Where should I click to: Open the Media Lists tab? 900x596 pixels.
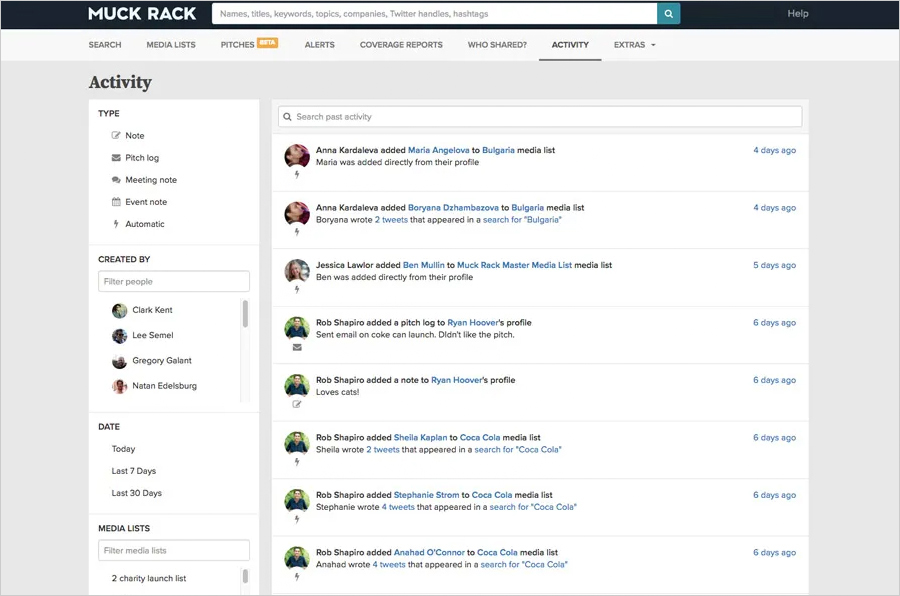coord(171,45)
